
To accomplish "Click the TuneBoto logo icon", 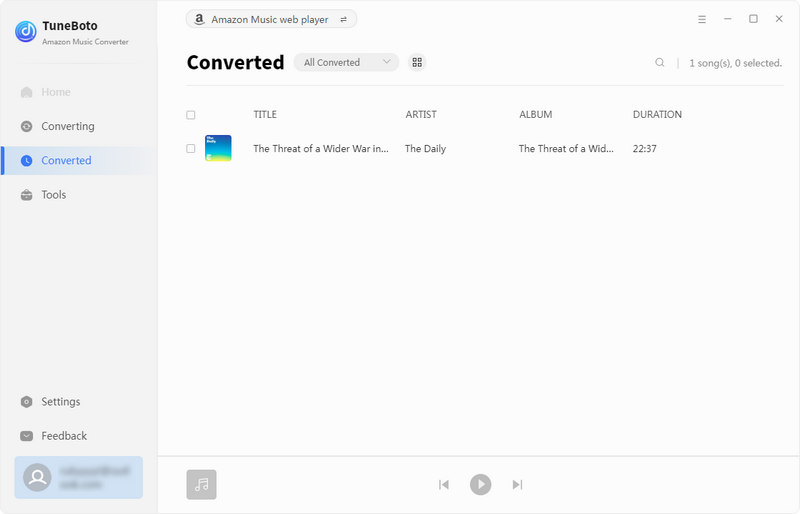I will pyautogui.click(x=26, y=31).
